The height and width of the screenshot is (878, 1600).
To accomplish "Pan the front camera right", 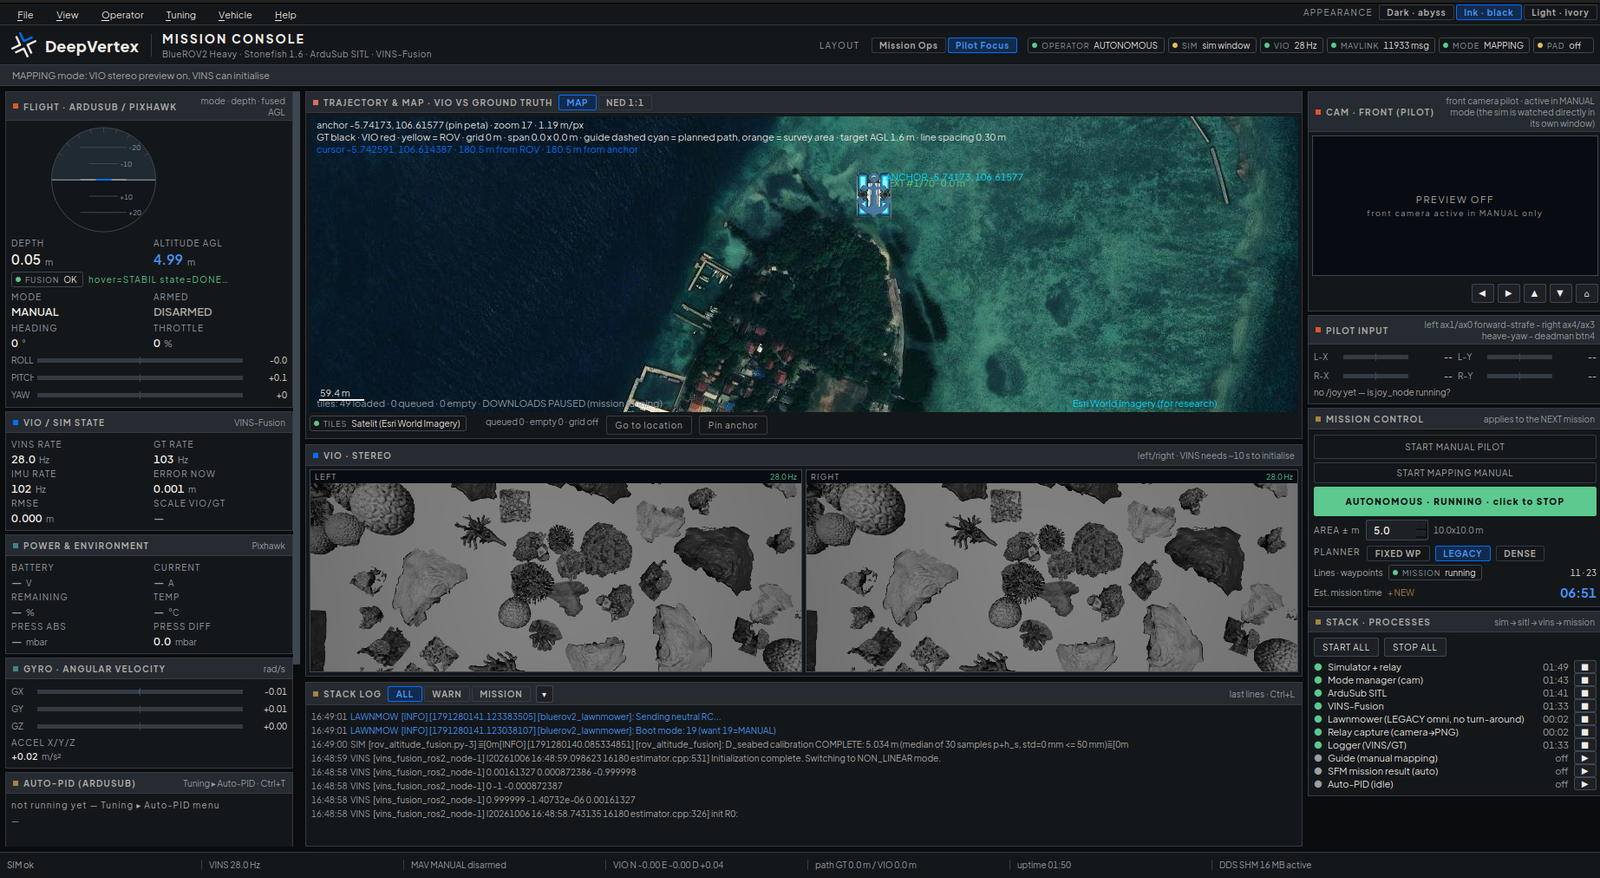I will 1509,293.
